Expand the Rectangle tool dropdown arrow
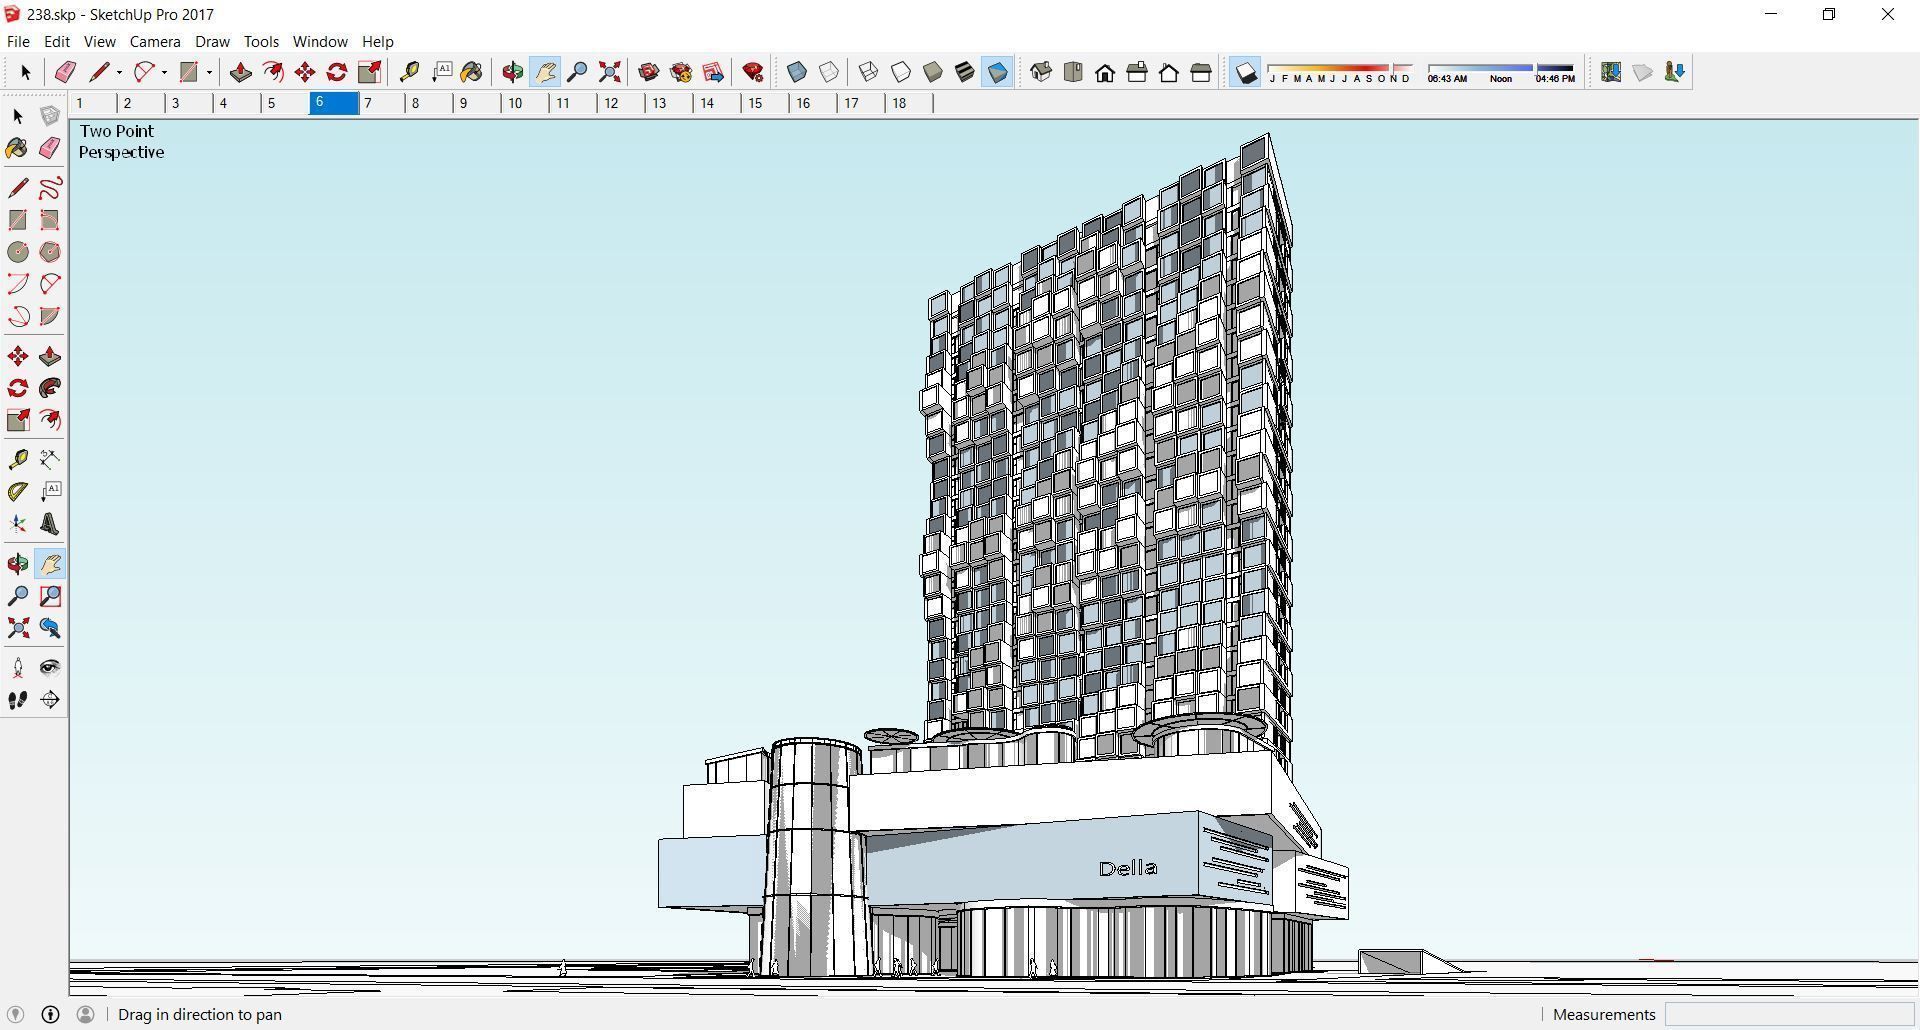This screenshot has height=1030, width=1920. click(209, 72)
